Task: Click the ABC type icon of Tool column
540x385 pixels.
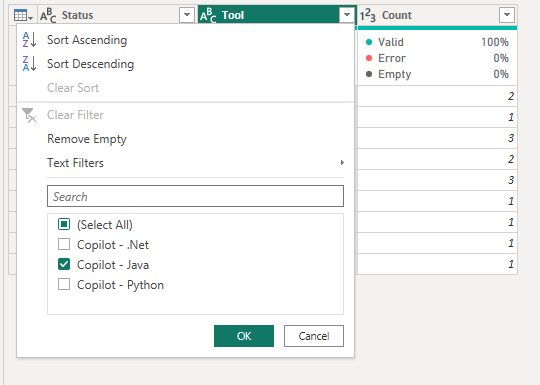Action: 208,15
